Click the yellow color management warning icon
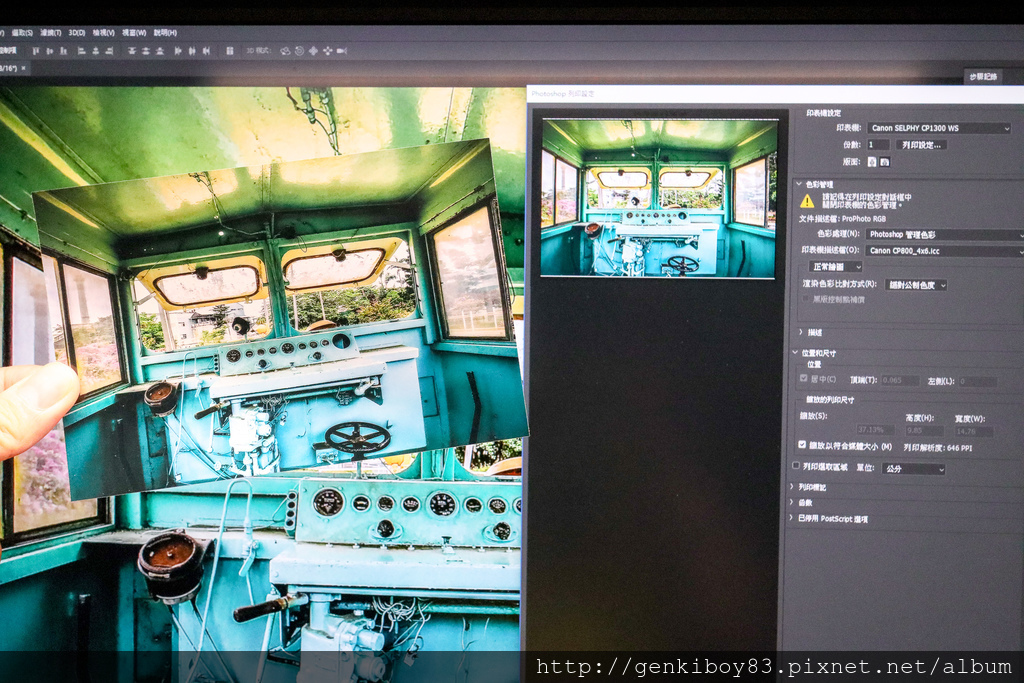Viewport: 1024px width, 683px height. pos(807,201)
